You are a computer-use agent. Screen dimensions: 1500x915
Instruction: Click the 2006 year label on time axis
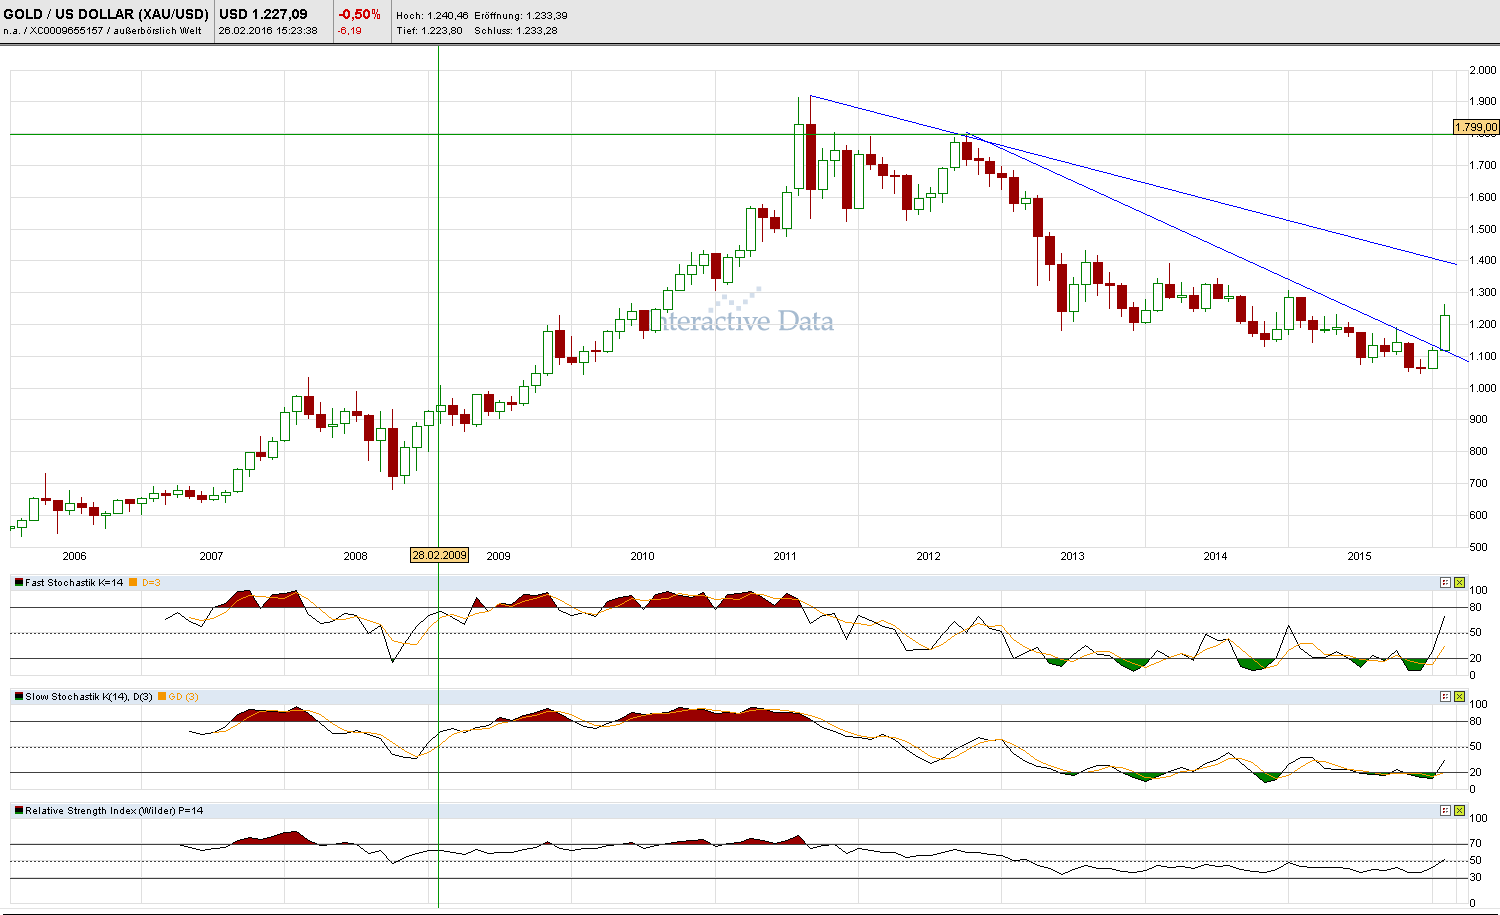[x=74, y=556]
